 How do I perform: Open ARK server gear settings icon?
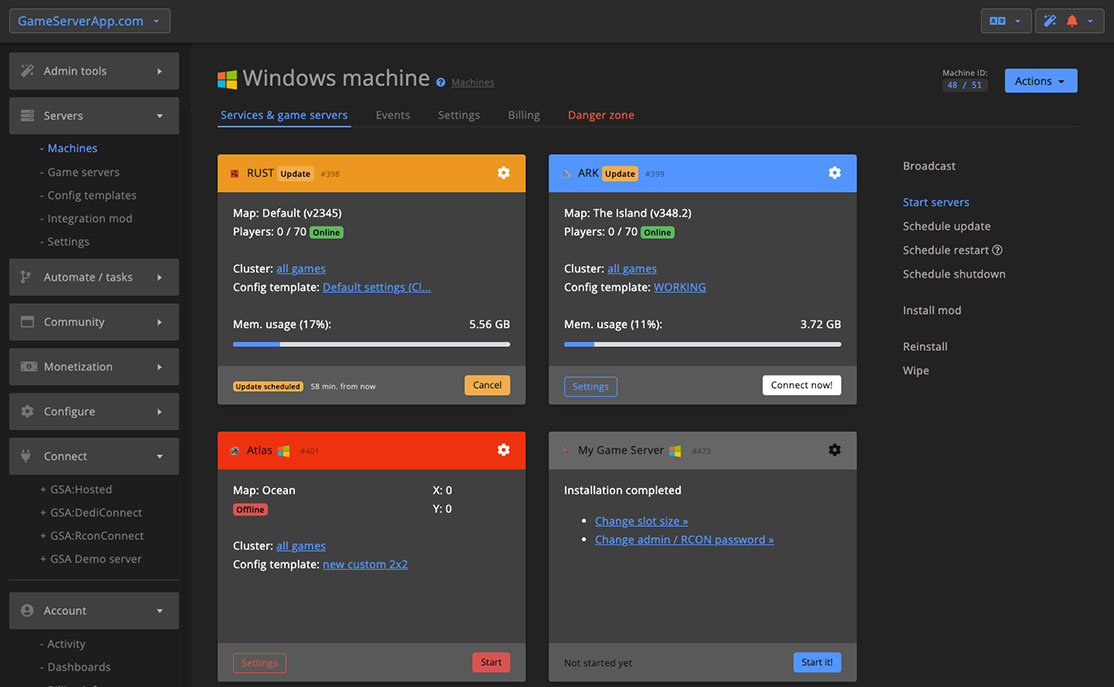(834, 173)
